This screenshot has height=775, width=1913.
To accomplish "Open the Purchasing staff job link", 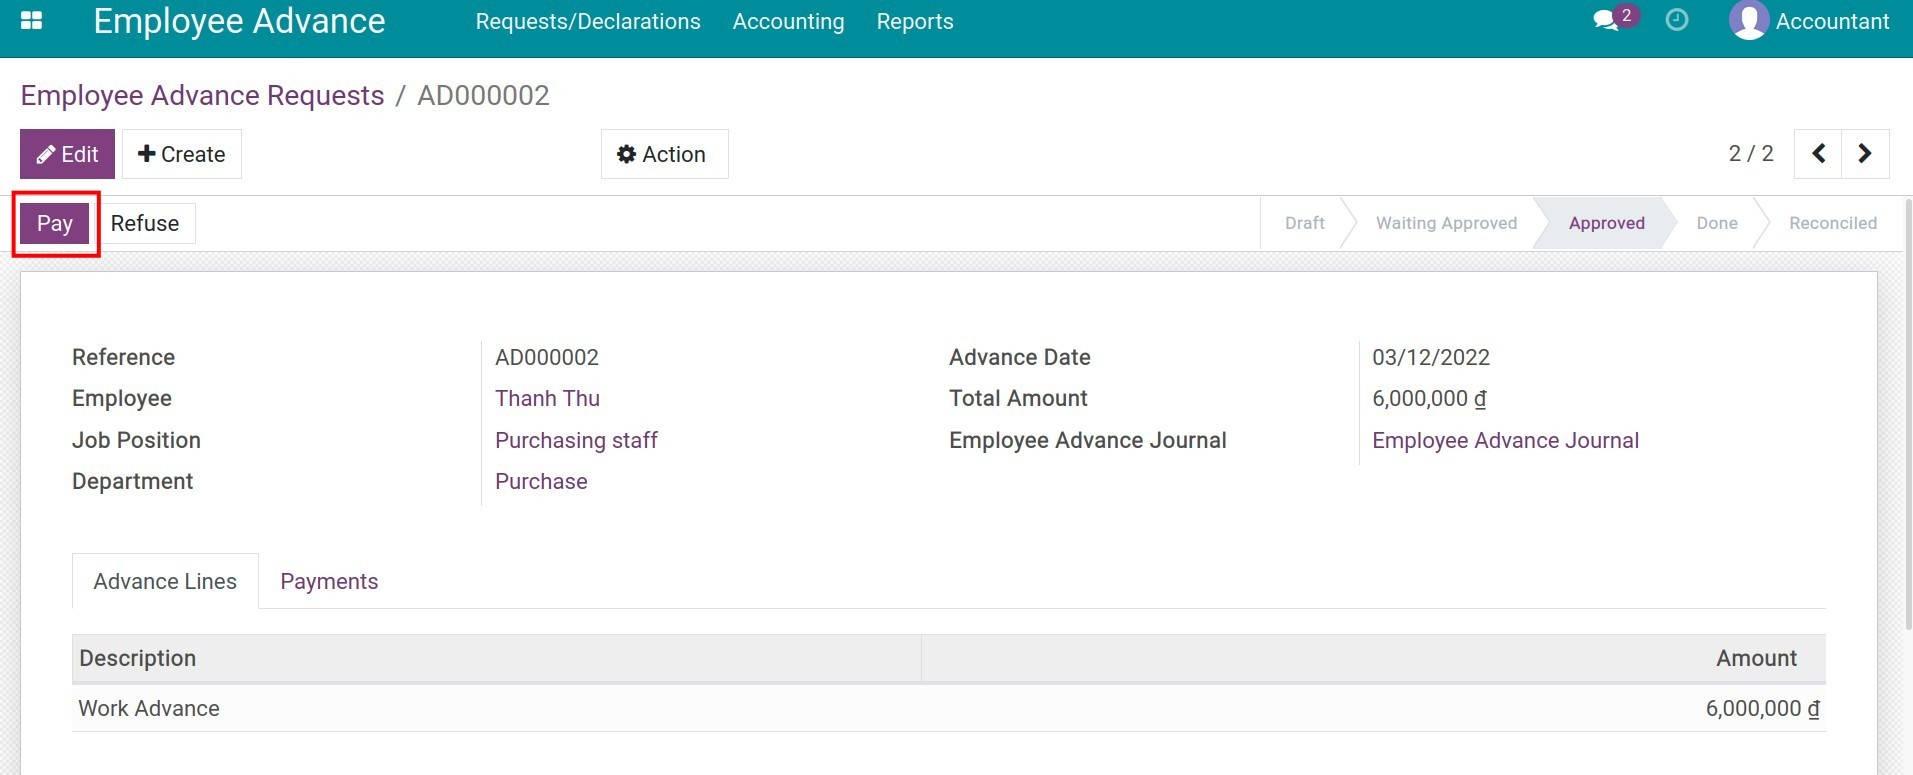I will click(x=576, y=441).
